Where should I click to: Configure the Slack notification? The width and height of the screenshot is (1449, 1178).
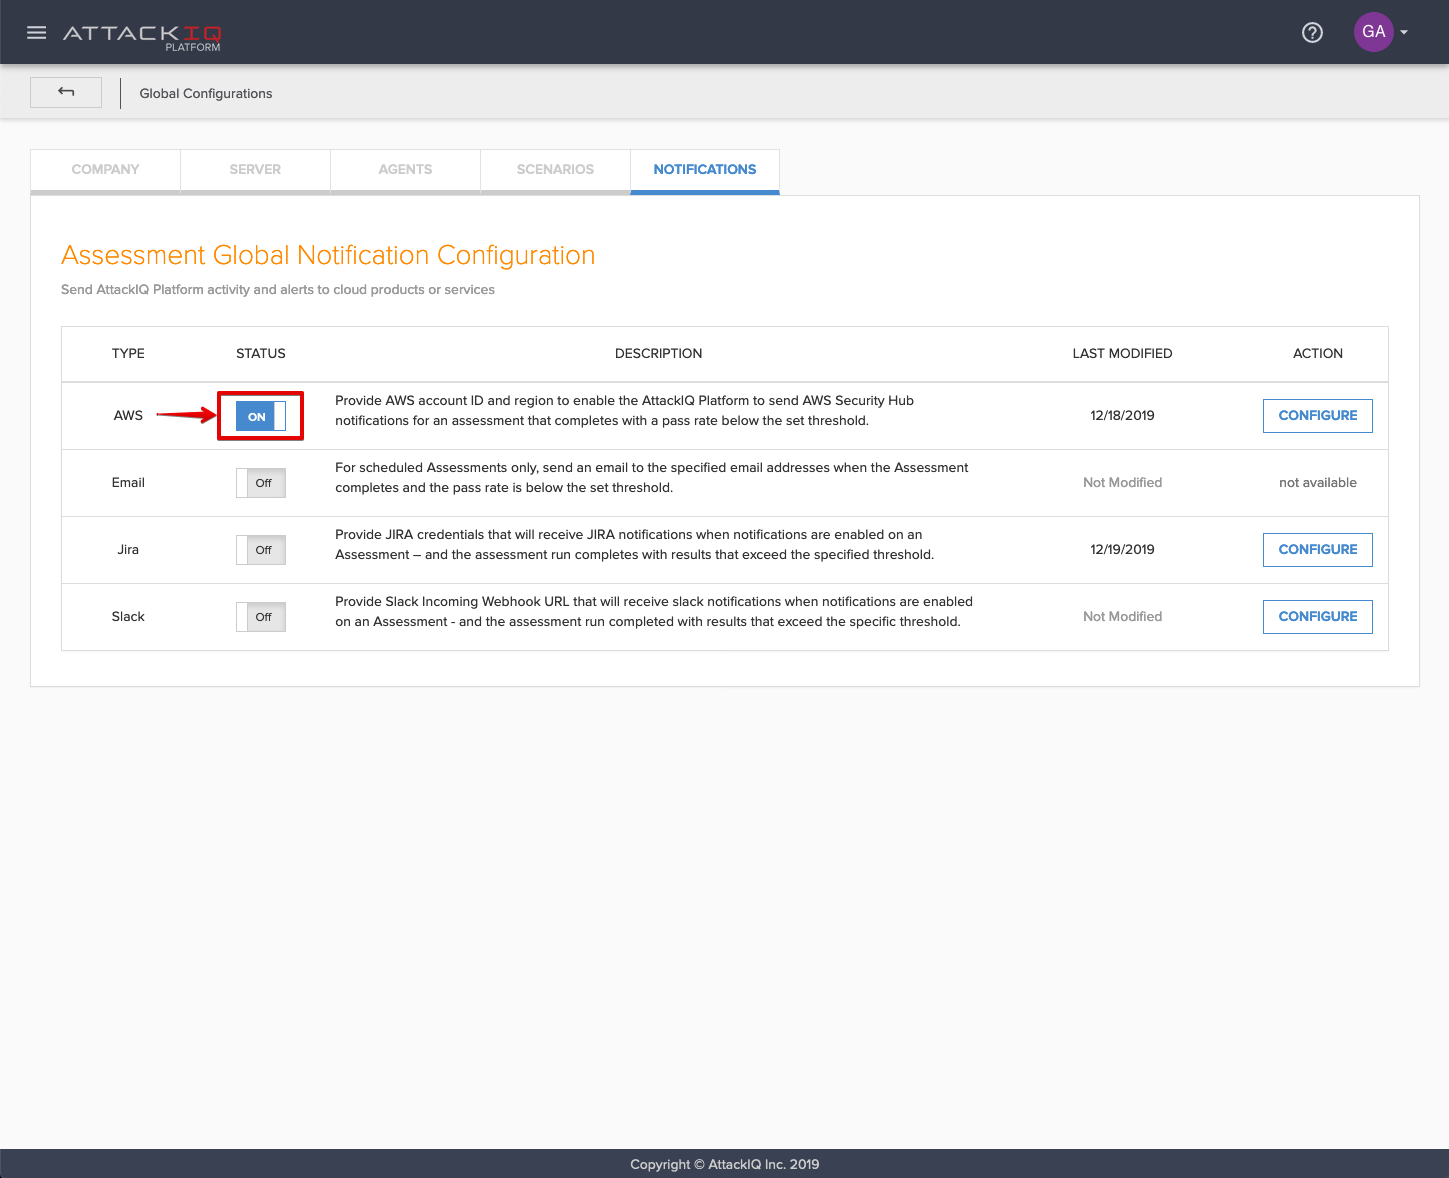point(1318,617)
